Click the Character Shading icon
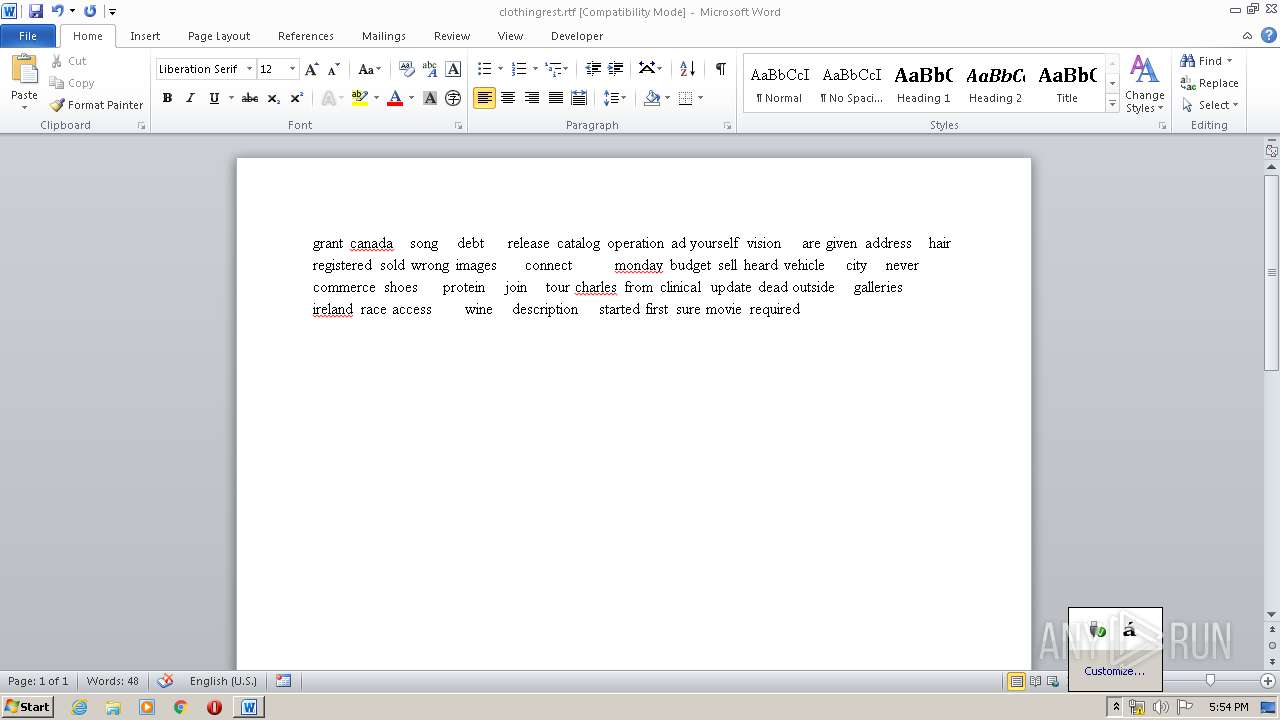Image resolution: width=1280 pixels, height=720 pixels. point(430,98)
